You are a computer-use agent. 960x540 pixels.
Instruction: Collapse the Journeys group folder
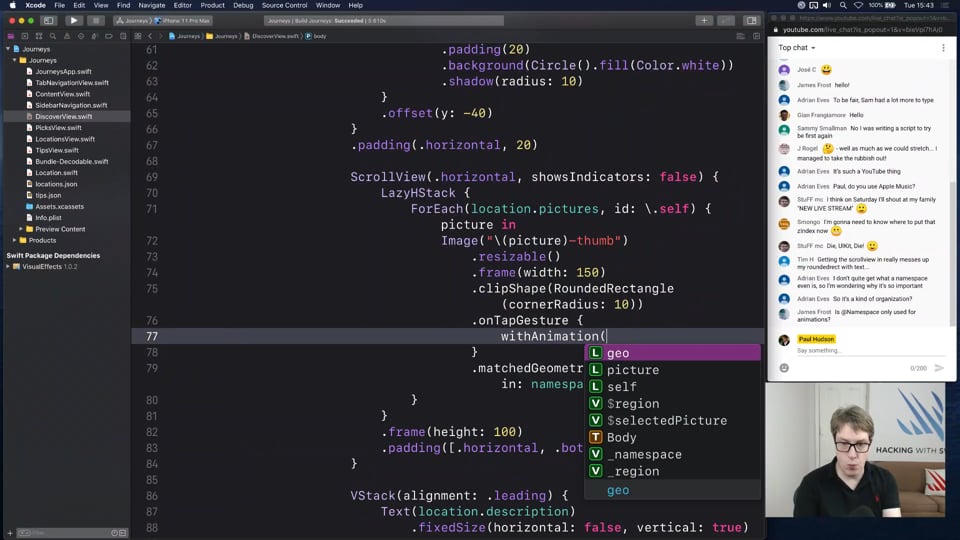pos(15,60)
